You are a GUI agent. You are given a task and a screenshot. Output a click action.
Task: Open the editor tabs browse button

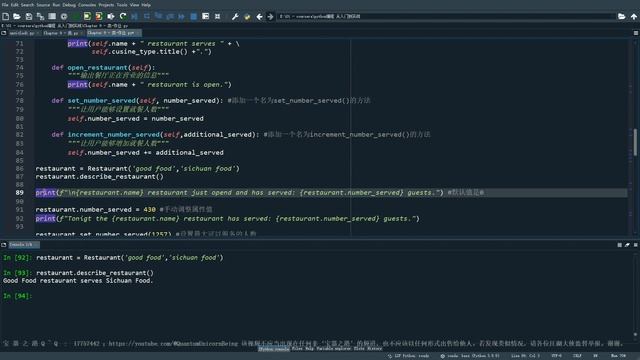pyautogui.click(x=4, y=33)
